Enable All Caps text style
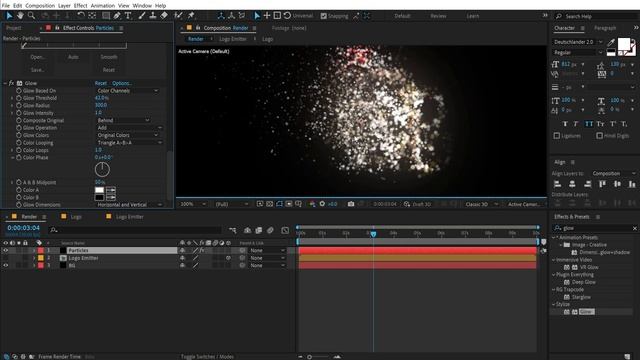 [589, 124]
